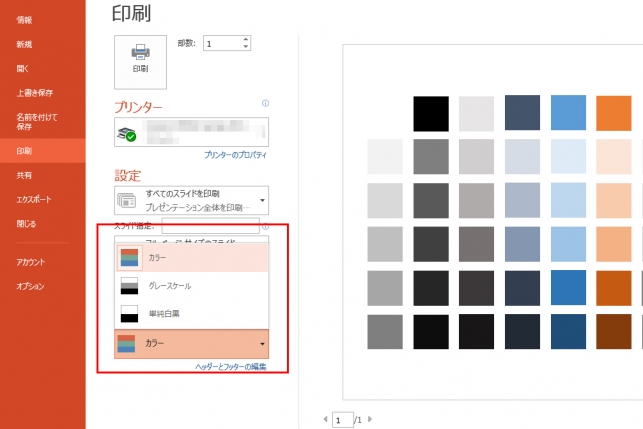Click the slides icon in すべてのスライドを印刷
The image size is (643, 429).
pyautogui.click(x=127, y=201)
